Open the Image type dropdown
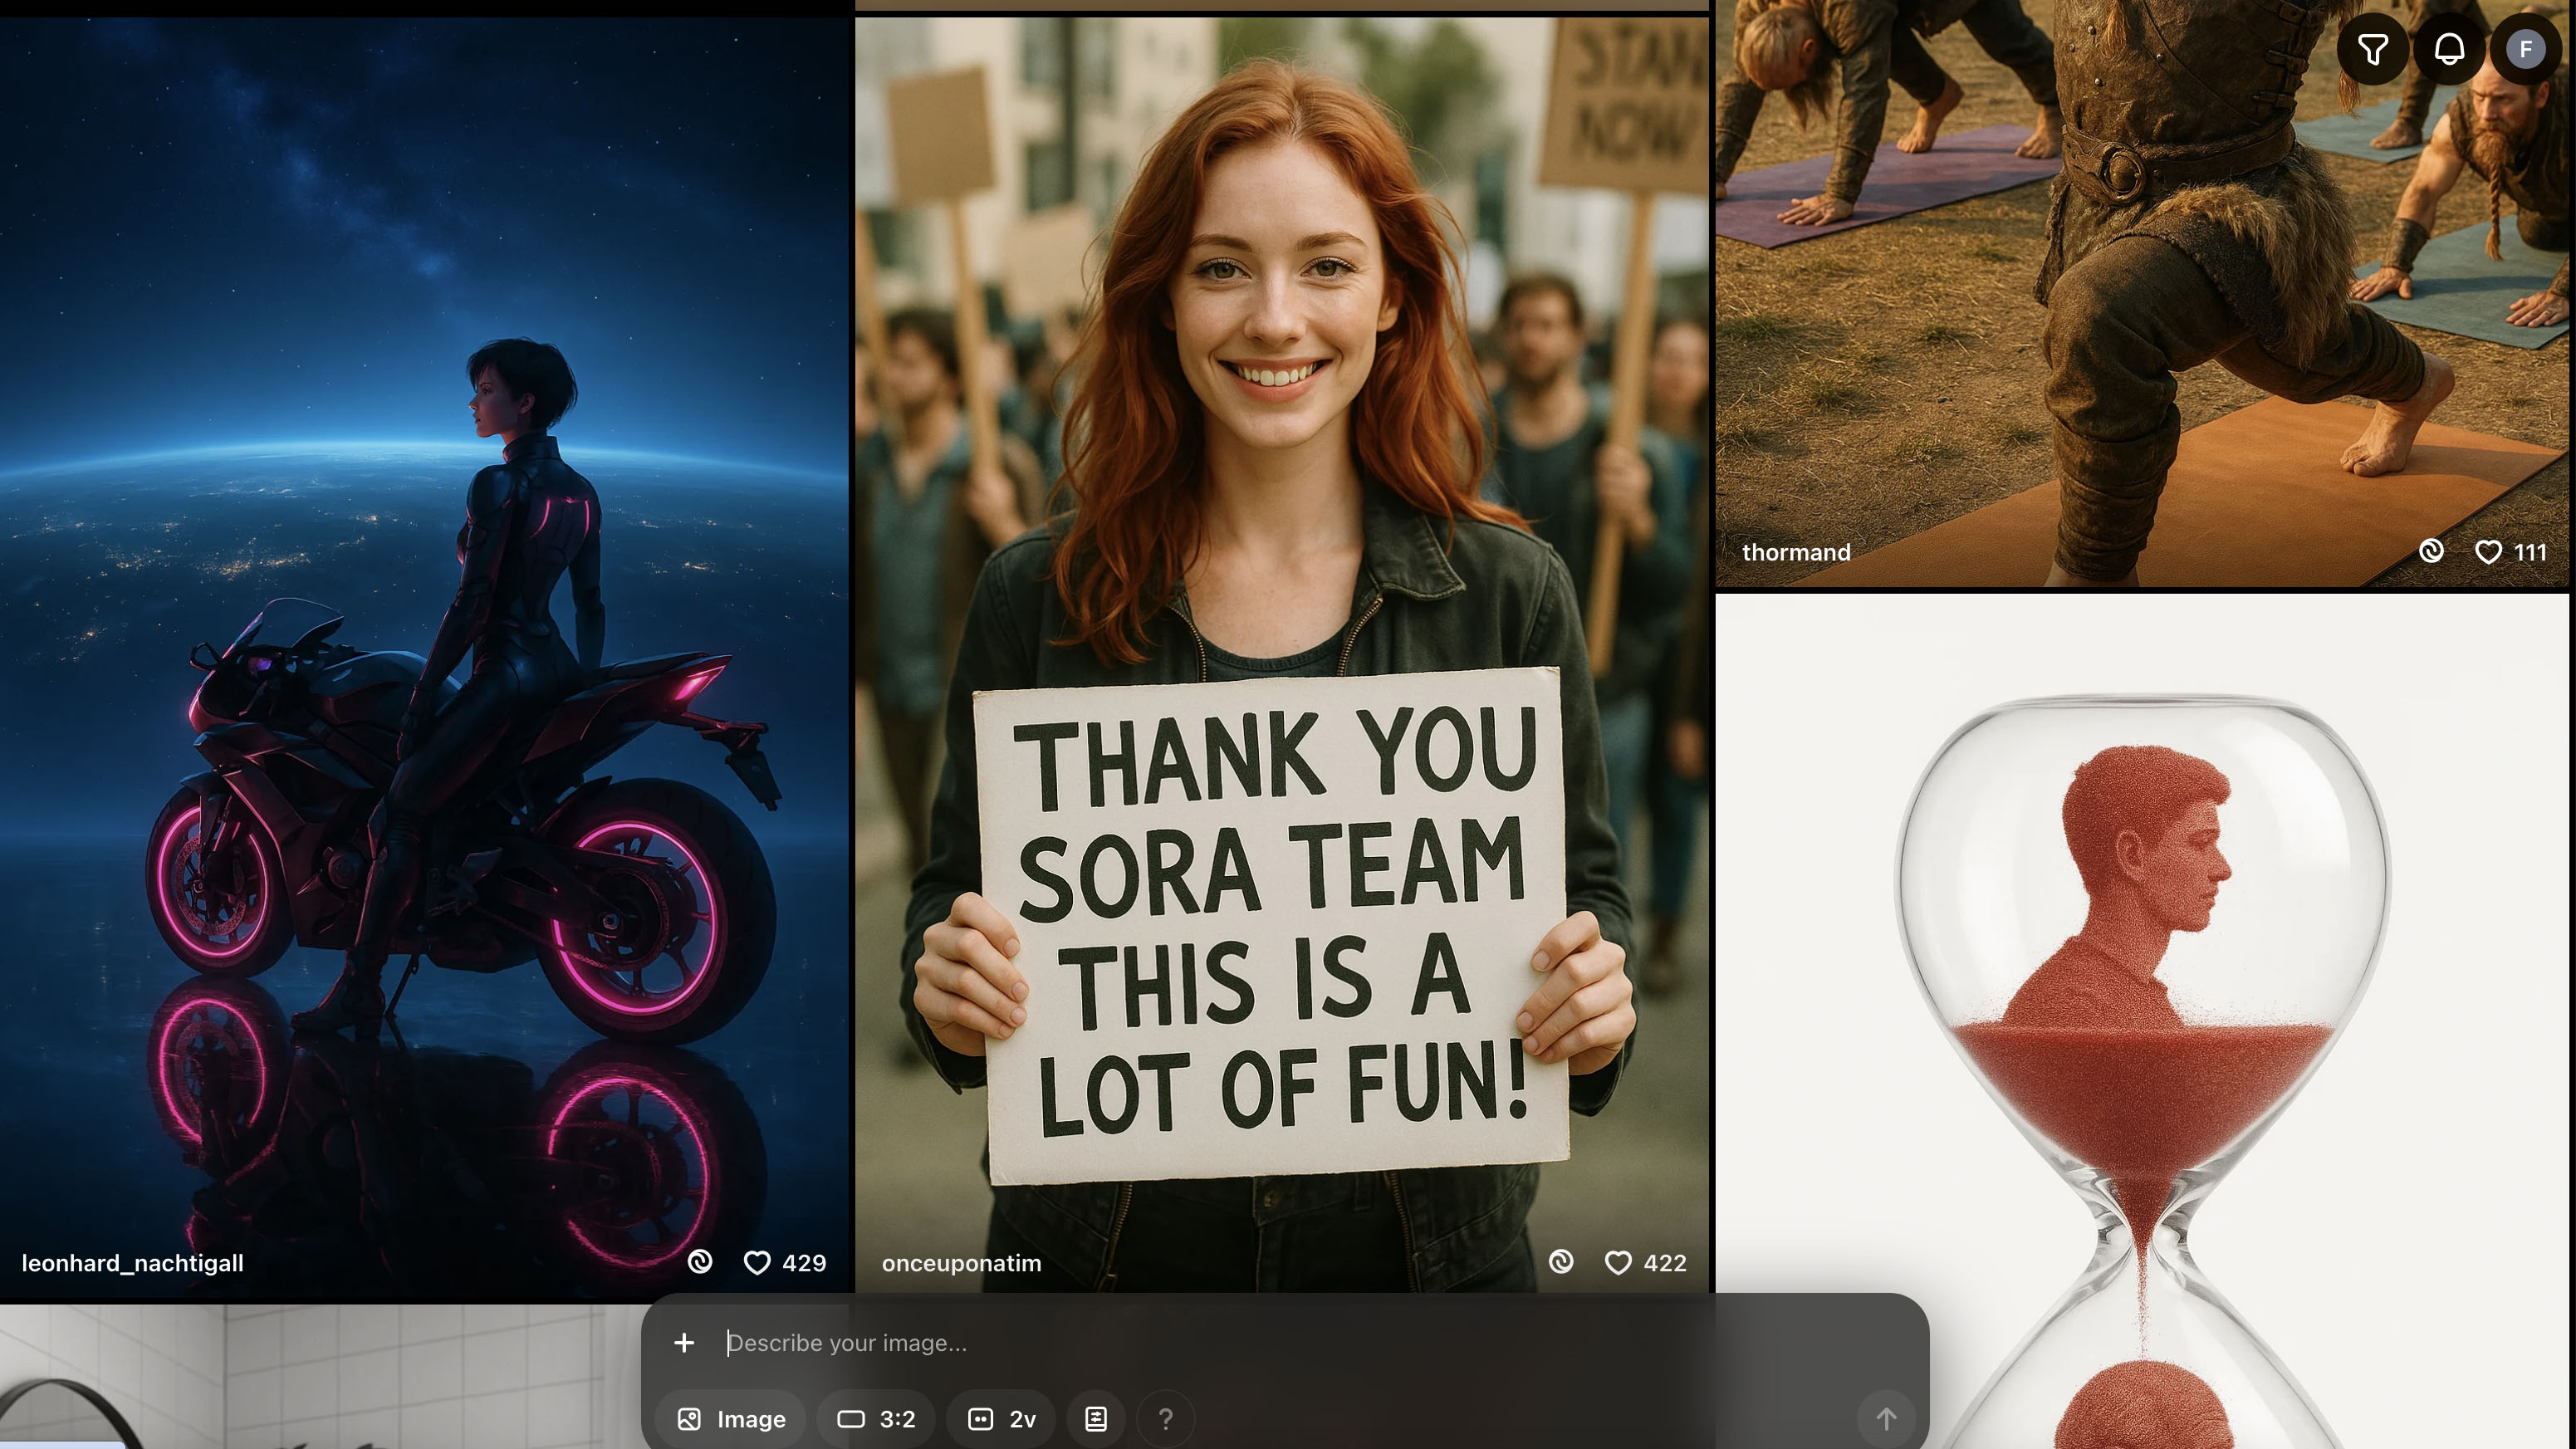 [x=731, y=1418]
